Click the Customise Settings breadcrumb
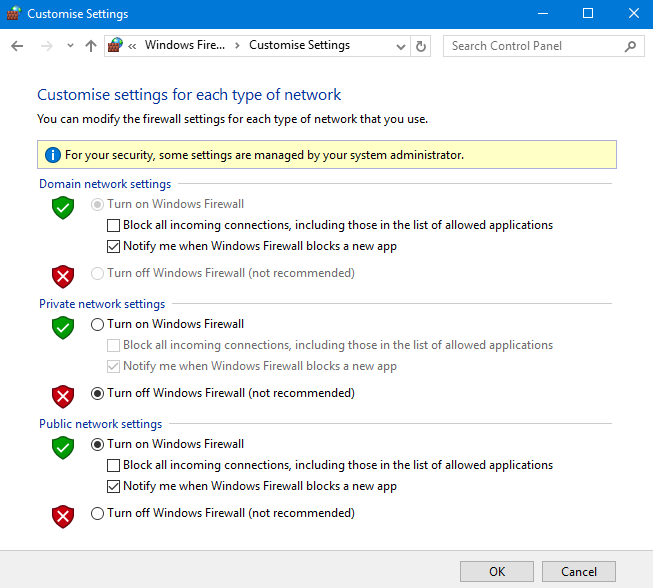Screen dimensions: 653x588 click(x=299, y=45)
